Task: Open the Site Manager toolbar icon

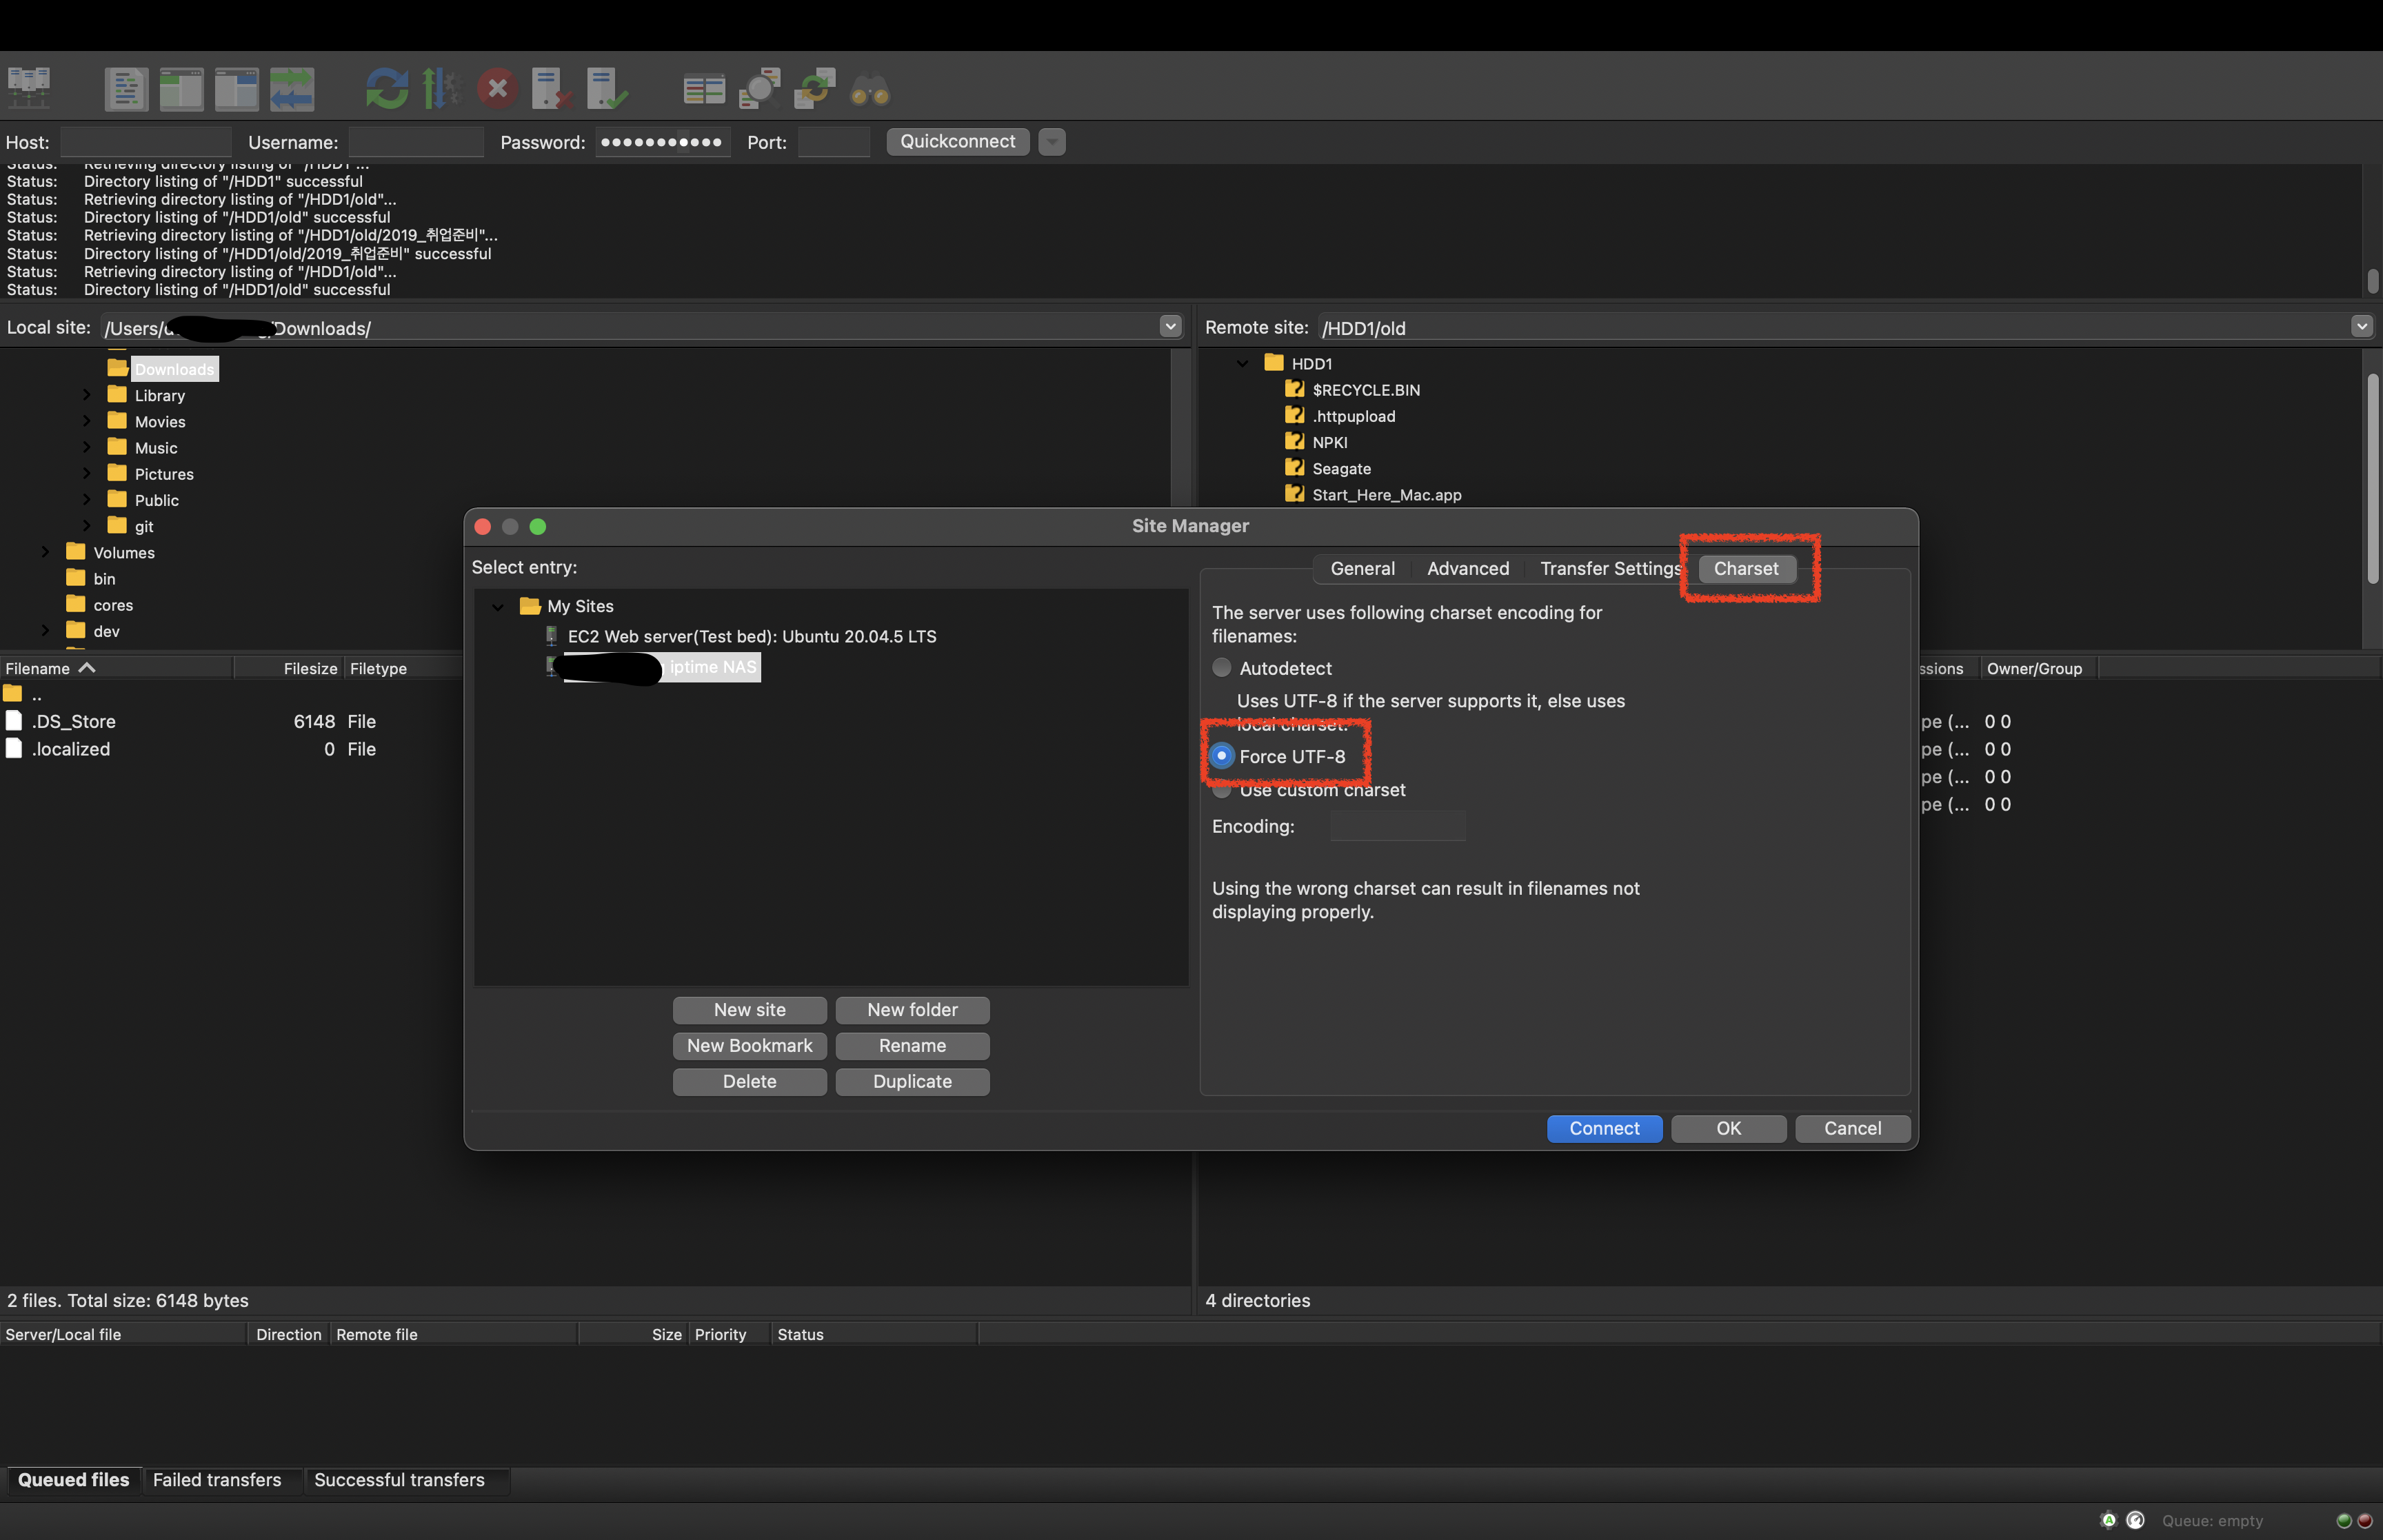Action: click(x=29, y=89)
